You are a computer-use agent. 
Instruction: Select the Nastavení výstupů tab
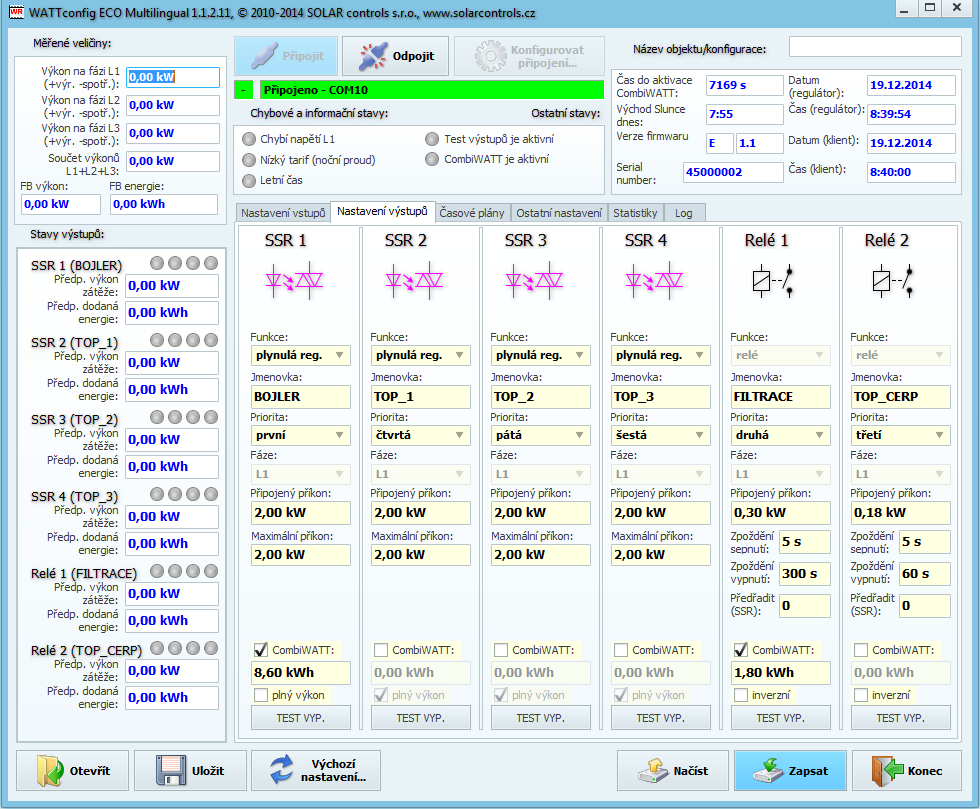pyautogui.click(x=382, y=211)
